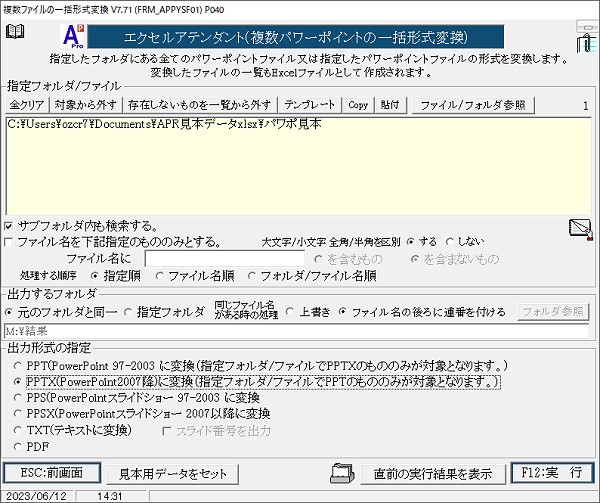Click F12:実行 button

click(x=553, y=473)
